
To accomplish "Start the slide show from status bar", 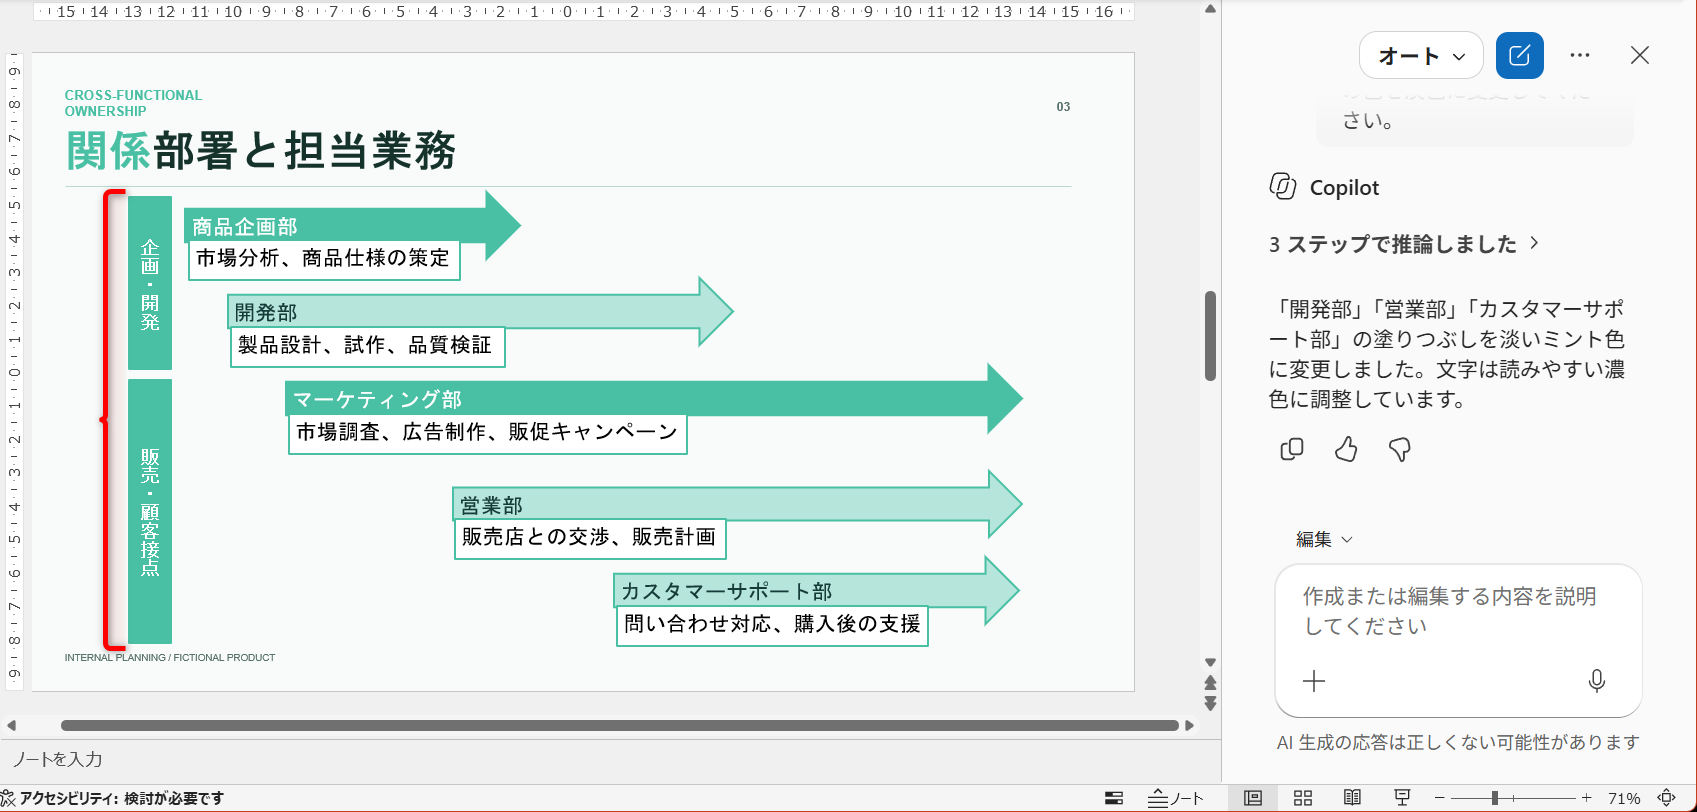I will (x=1402, y=798).
